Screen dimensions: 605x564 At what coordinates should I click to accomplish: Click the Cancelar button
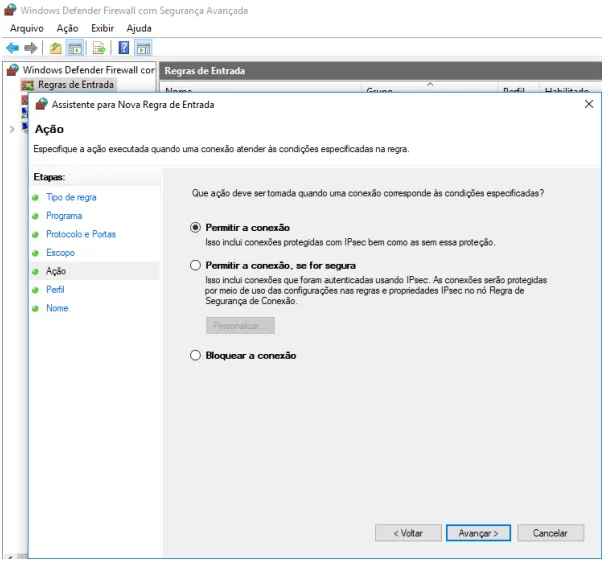click(x=550, y=533)
